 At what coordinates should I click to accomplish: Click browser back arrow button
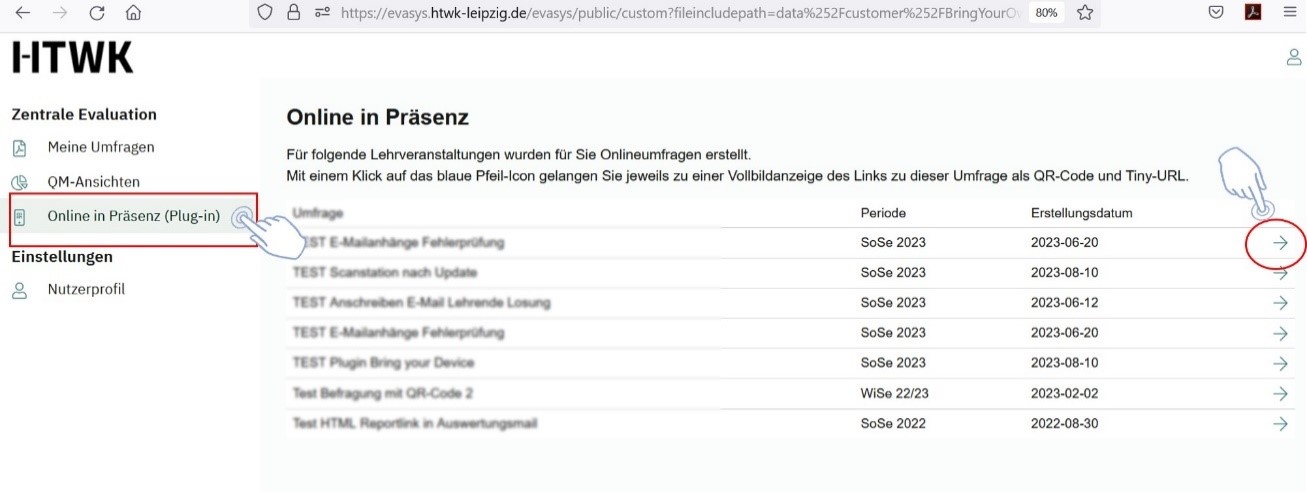(x=23, y=13)
